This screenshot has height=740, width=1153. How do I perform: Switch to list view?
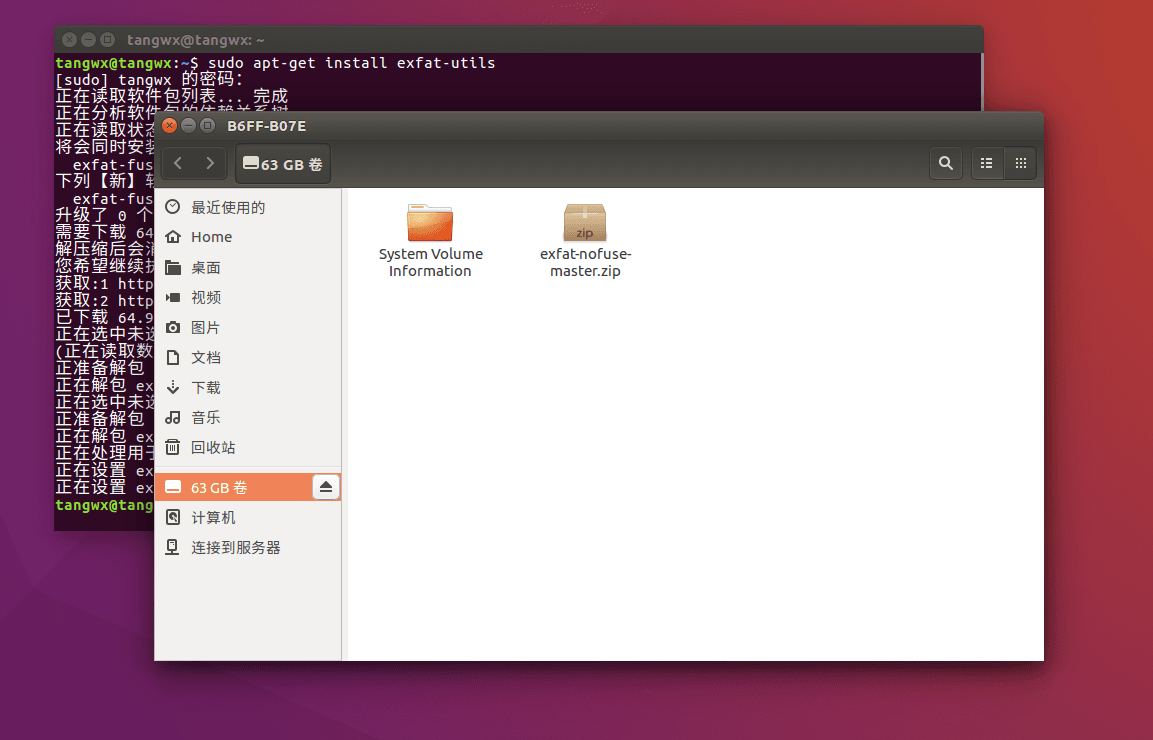click(987, 163)
